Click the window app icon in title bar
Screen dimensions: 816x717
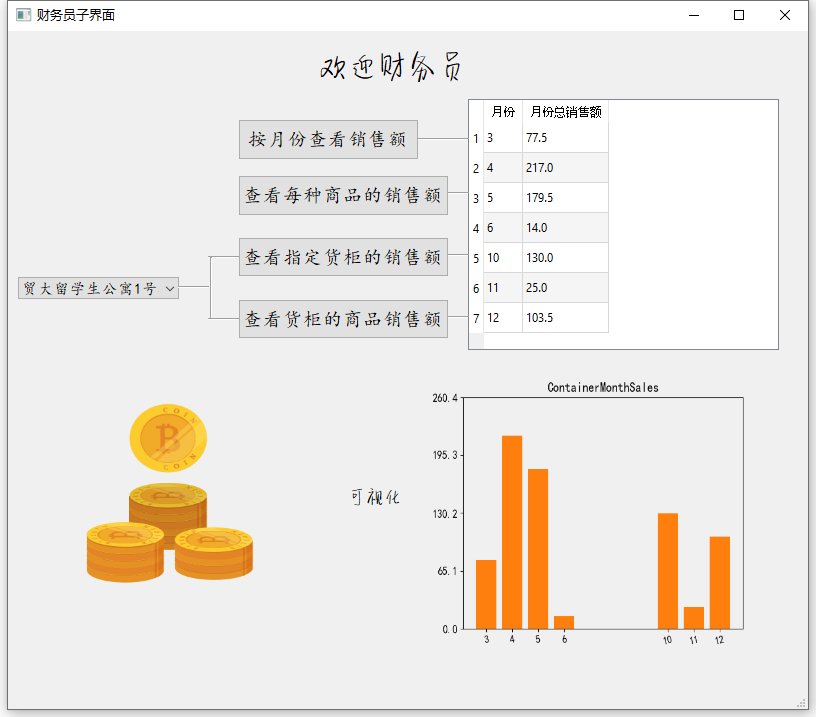pyautogui.click(x=23, y=15)
